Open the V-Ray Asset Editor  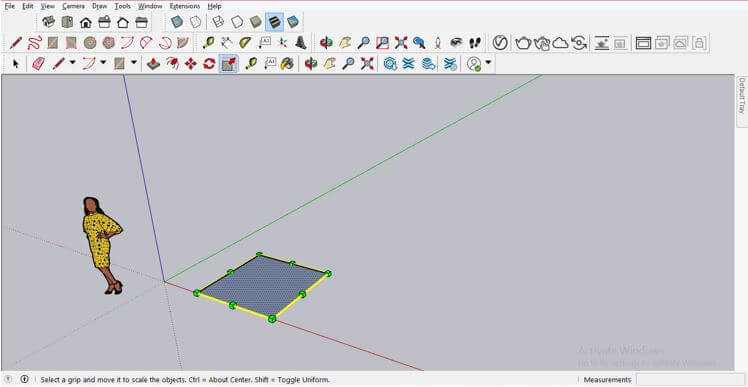pos(500,43)
